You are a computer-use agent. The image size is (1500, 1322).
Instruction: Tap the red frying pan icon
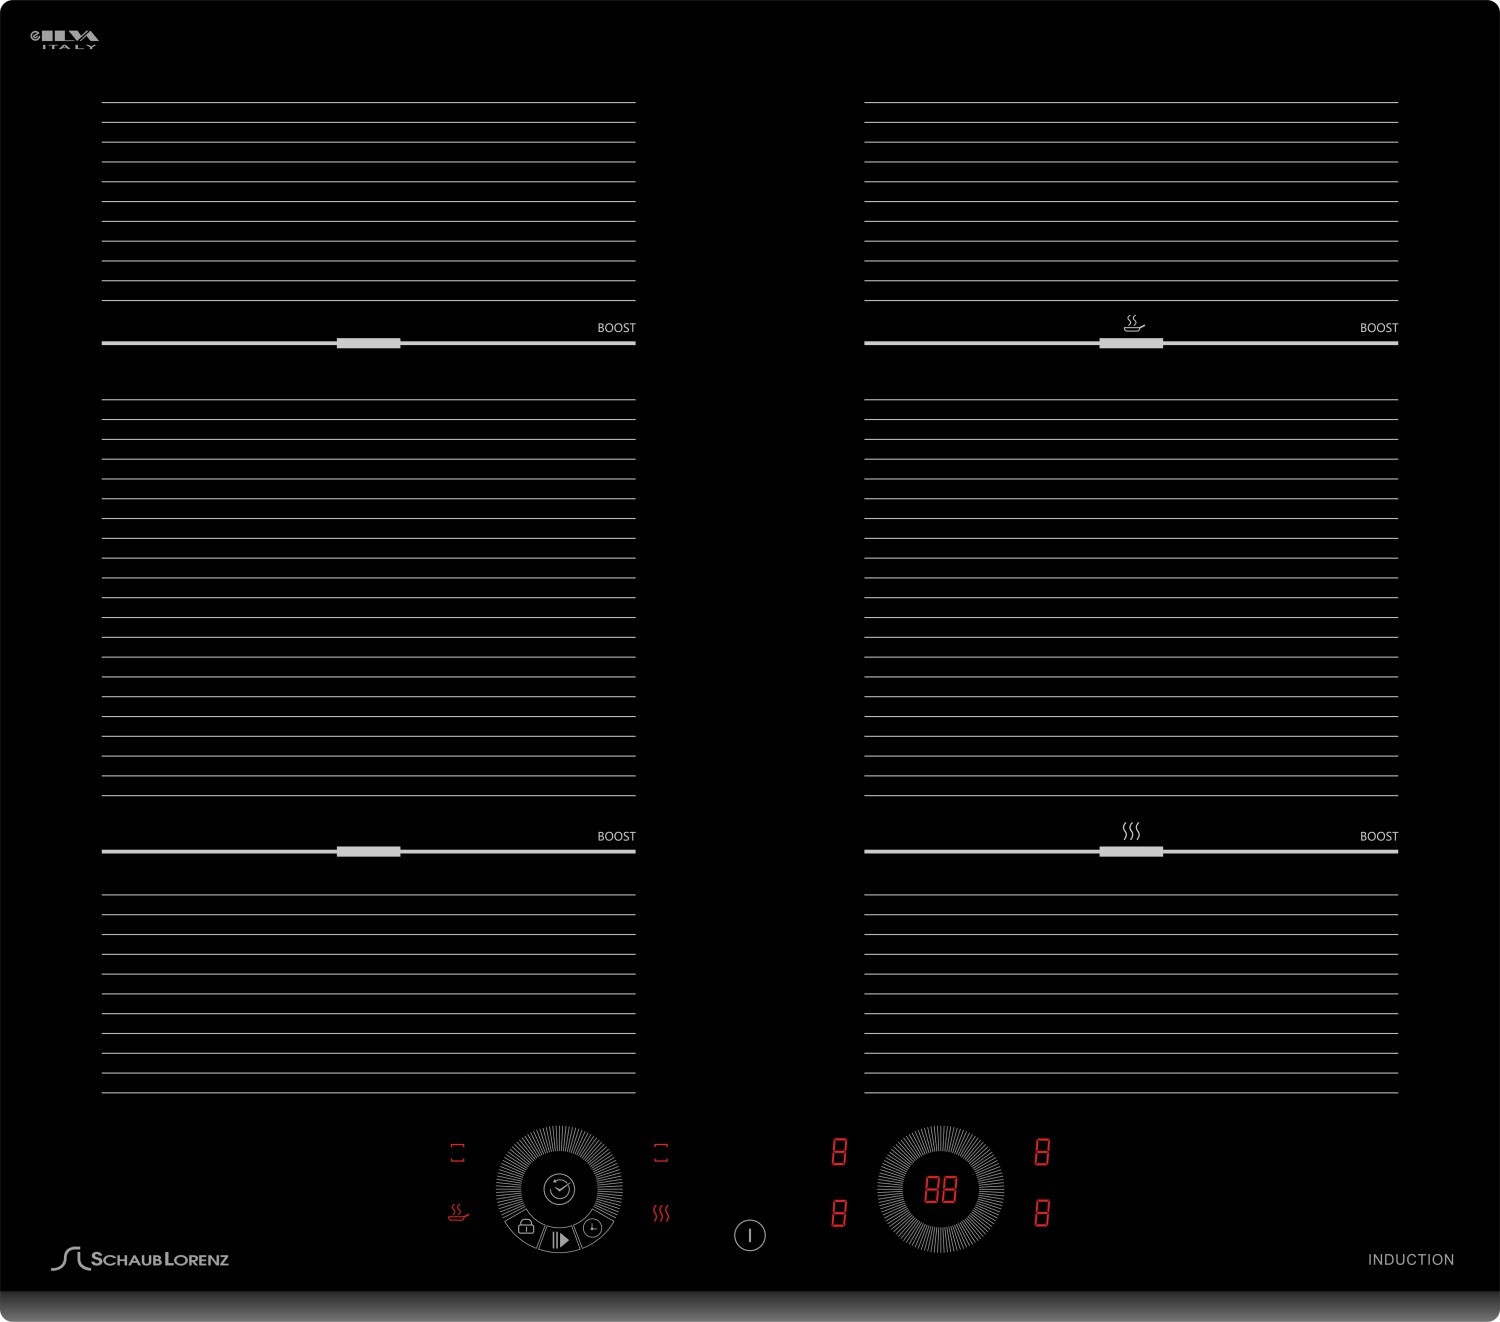point(458,1213)
